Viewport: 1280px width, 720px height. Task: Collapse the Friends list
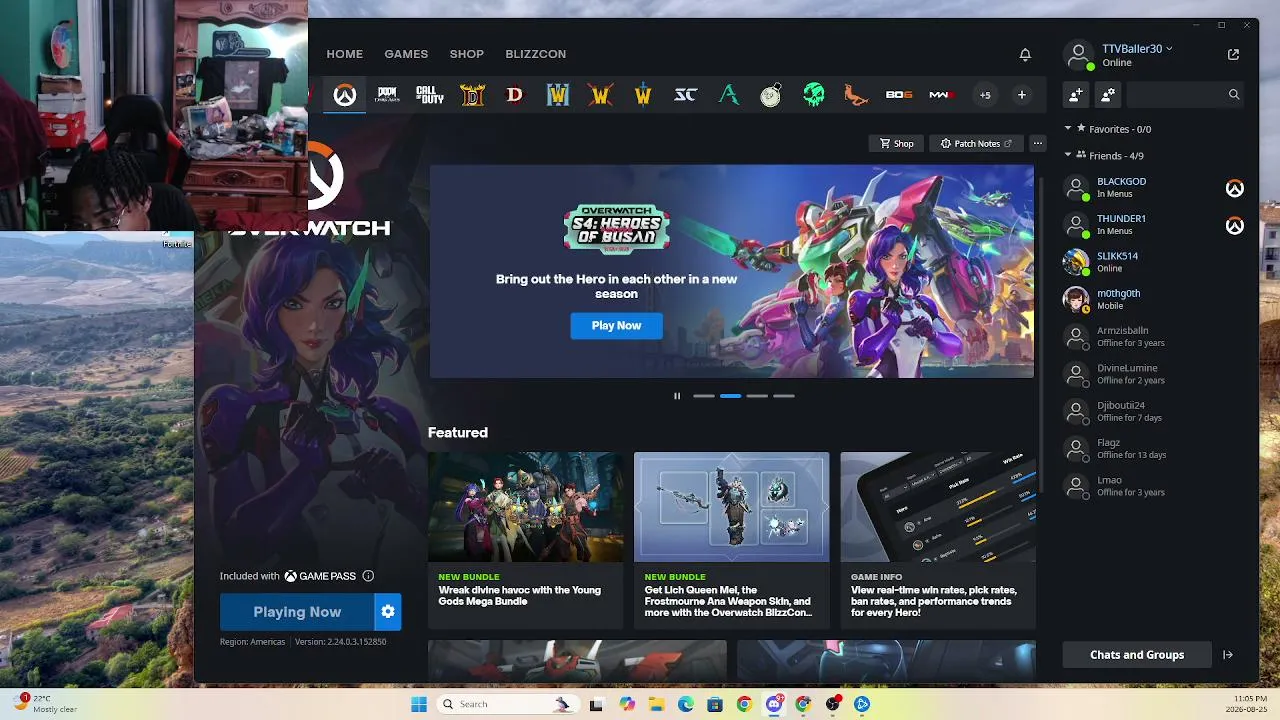pyautogui.click(x=1068, y=155)
